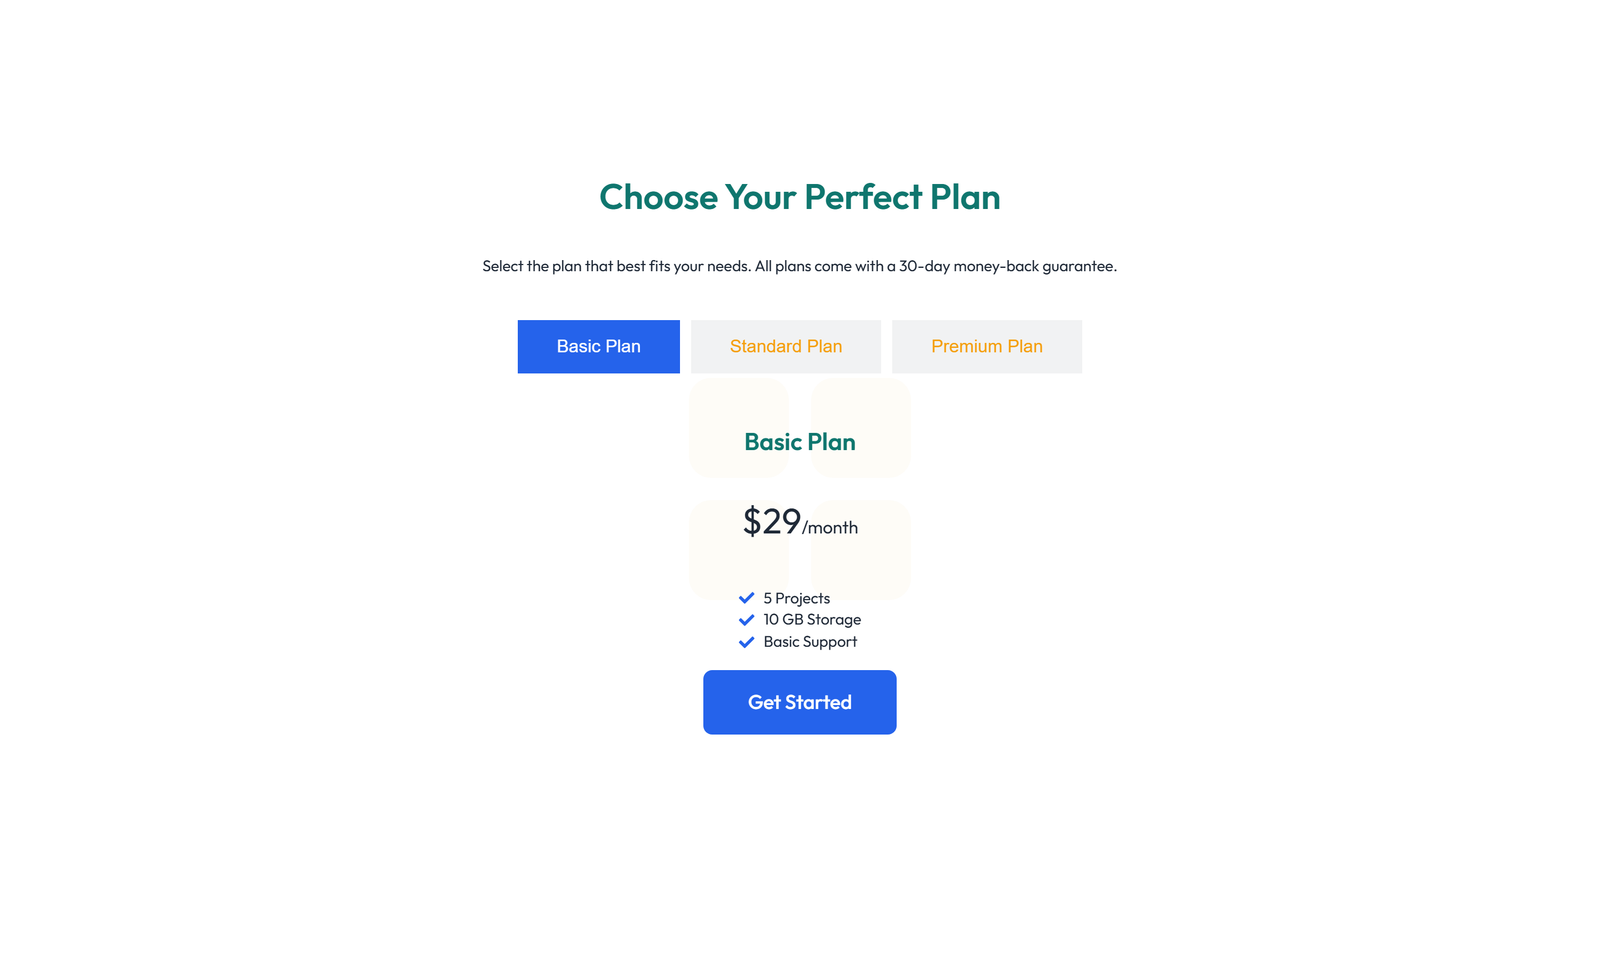Select the Basic Plan tab

[x=598, y=346]
